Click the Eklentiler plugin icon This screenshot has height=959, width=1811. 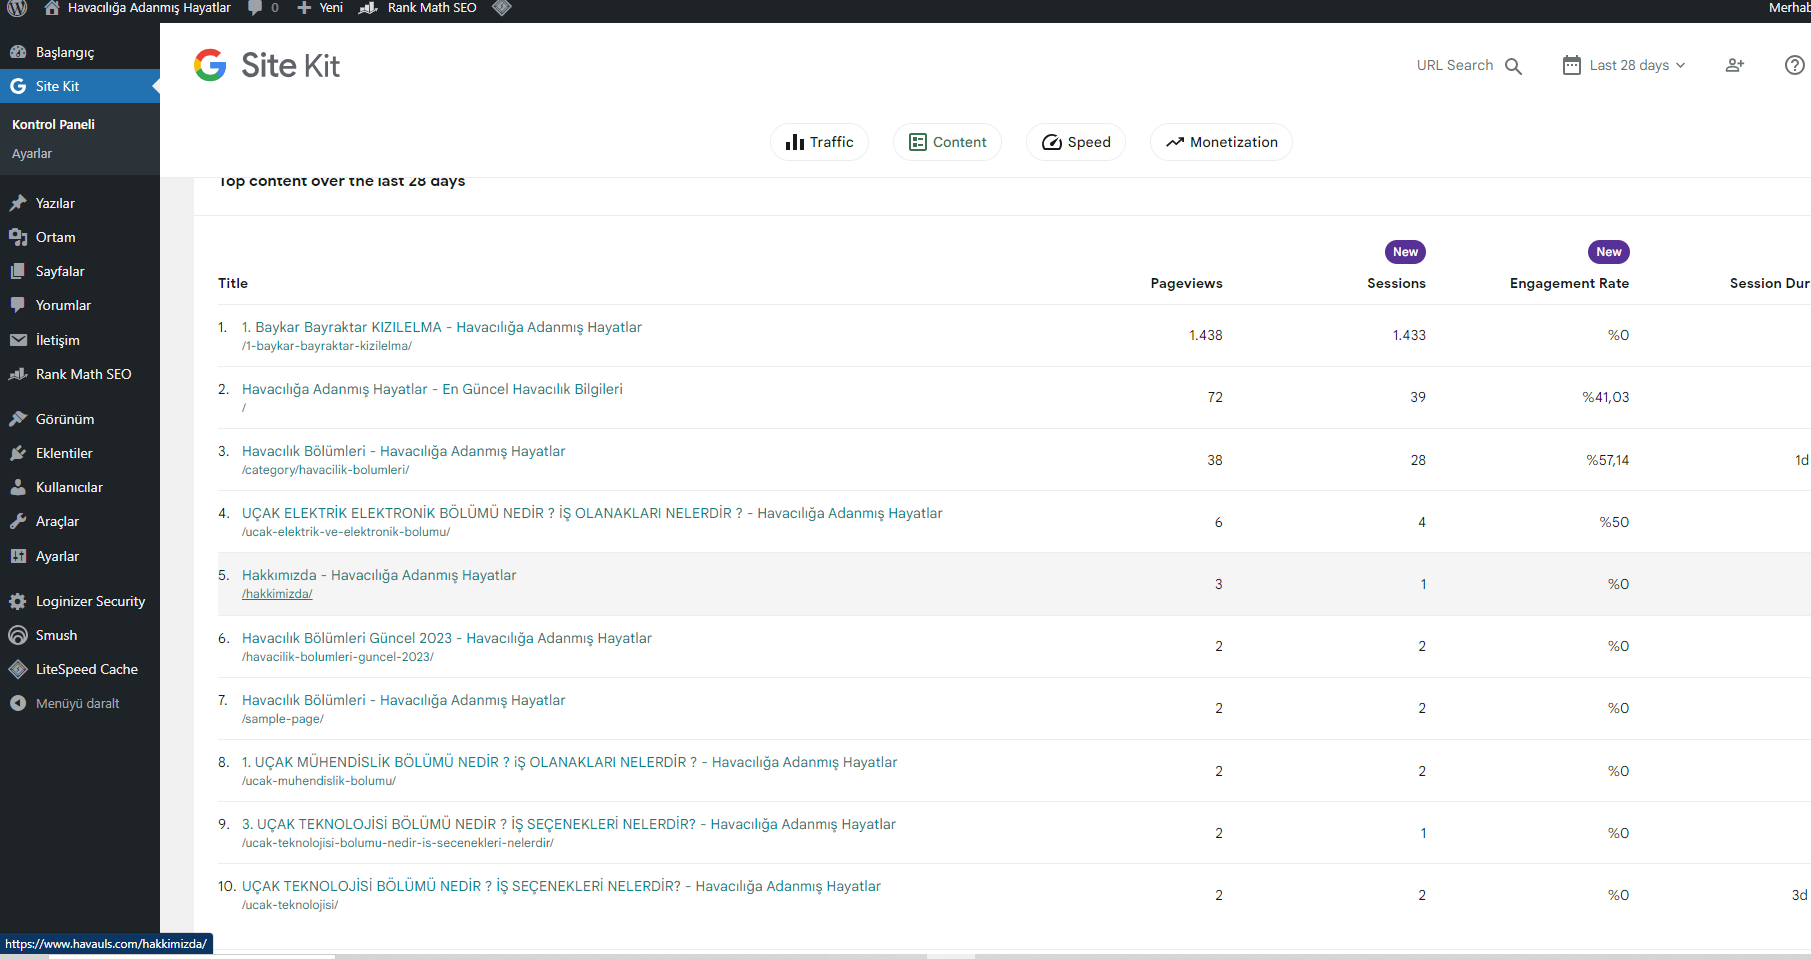(18, 453)
